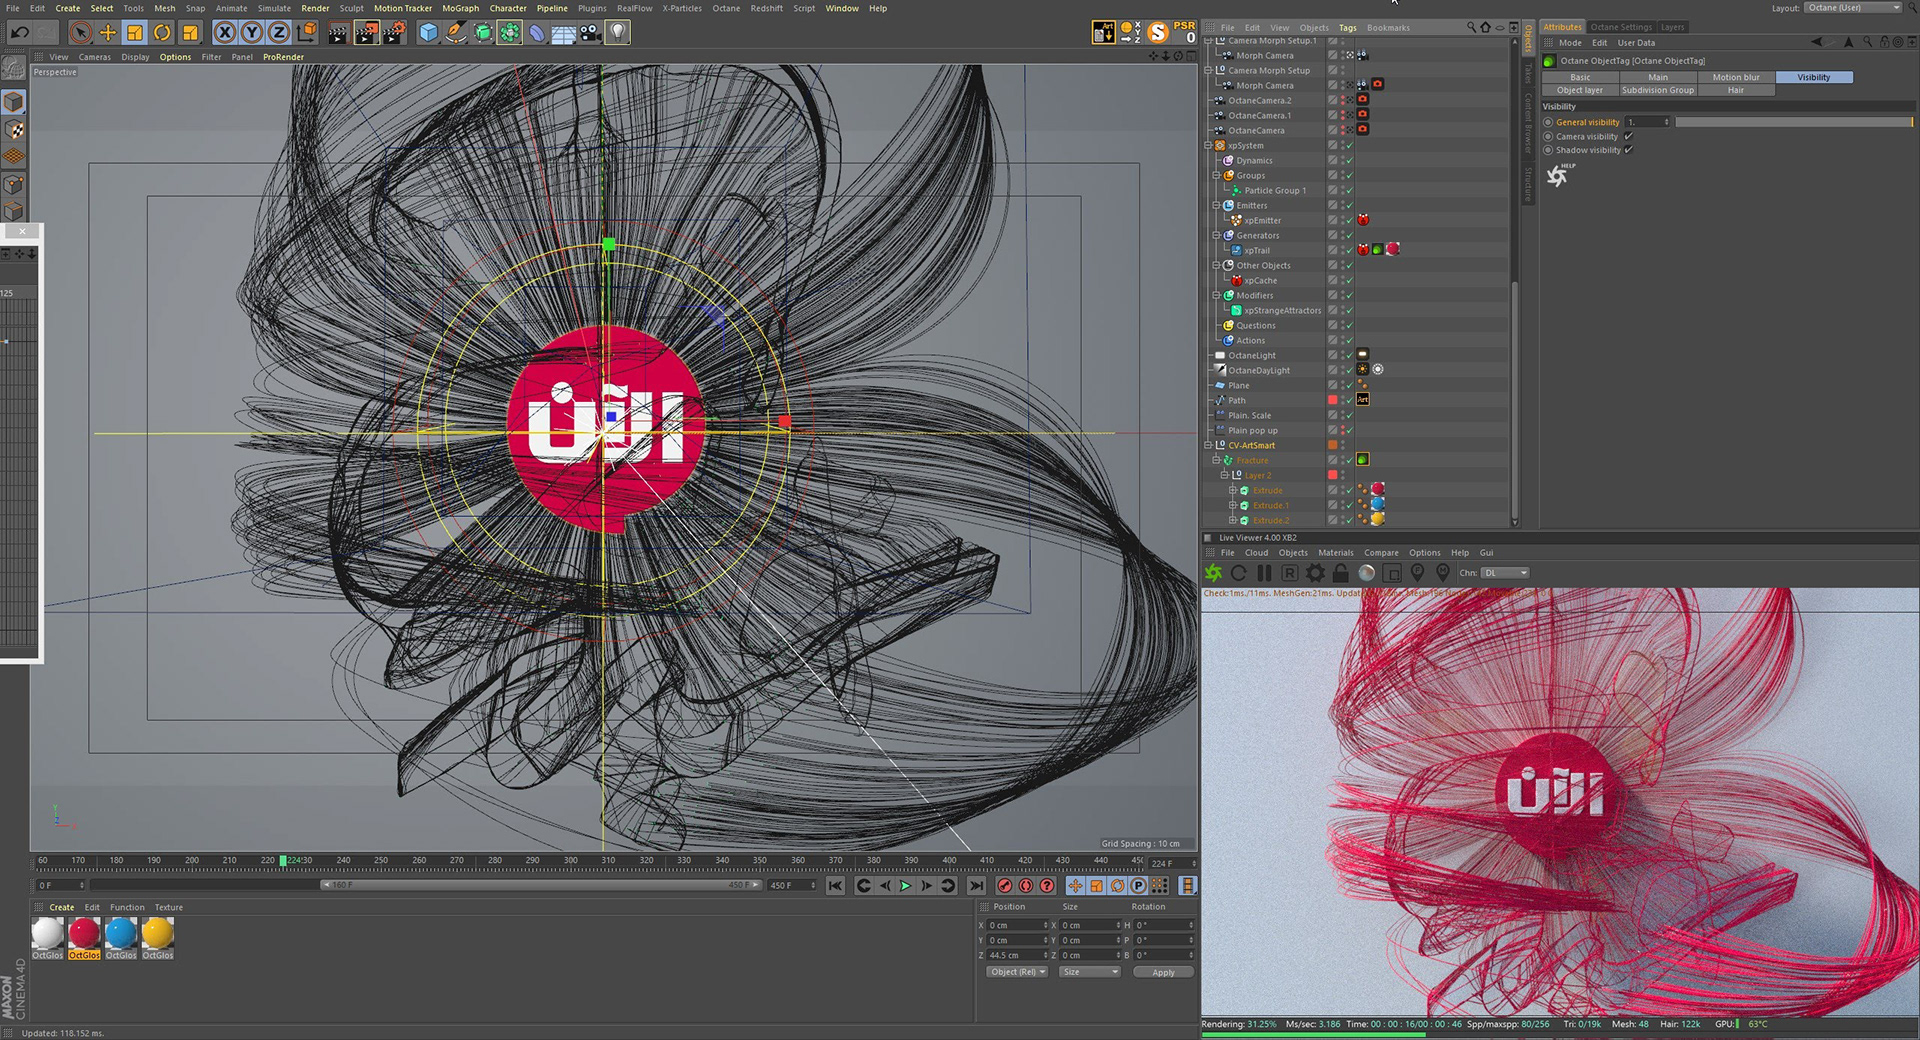Open the Layout dropdown showing Octane (User)
The image size is (1920, 1040).
point(1853,8)
